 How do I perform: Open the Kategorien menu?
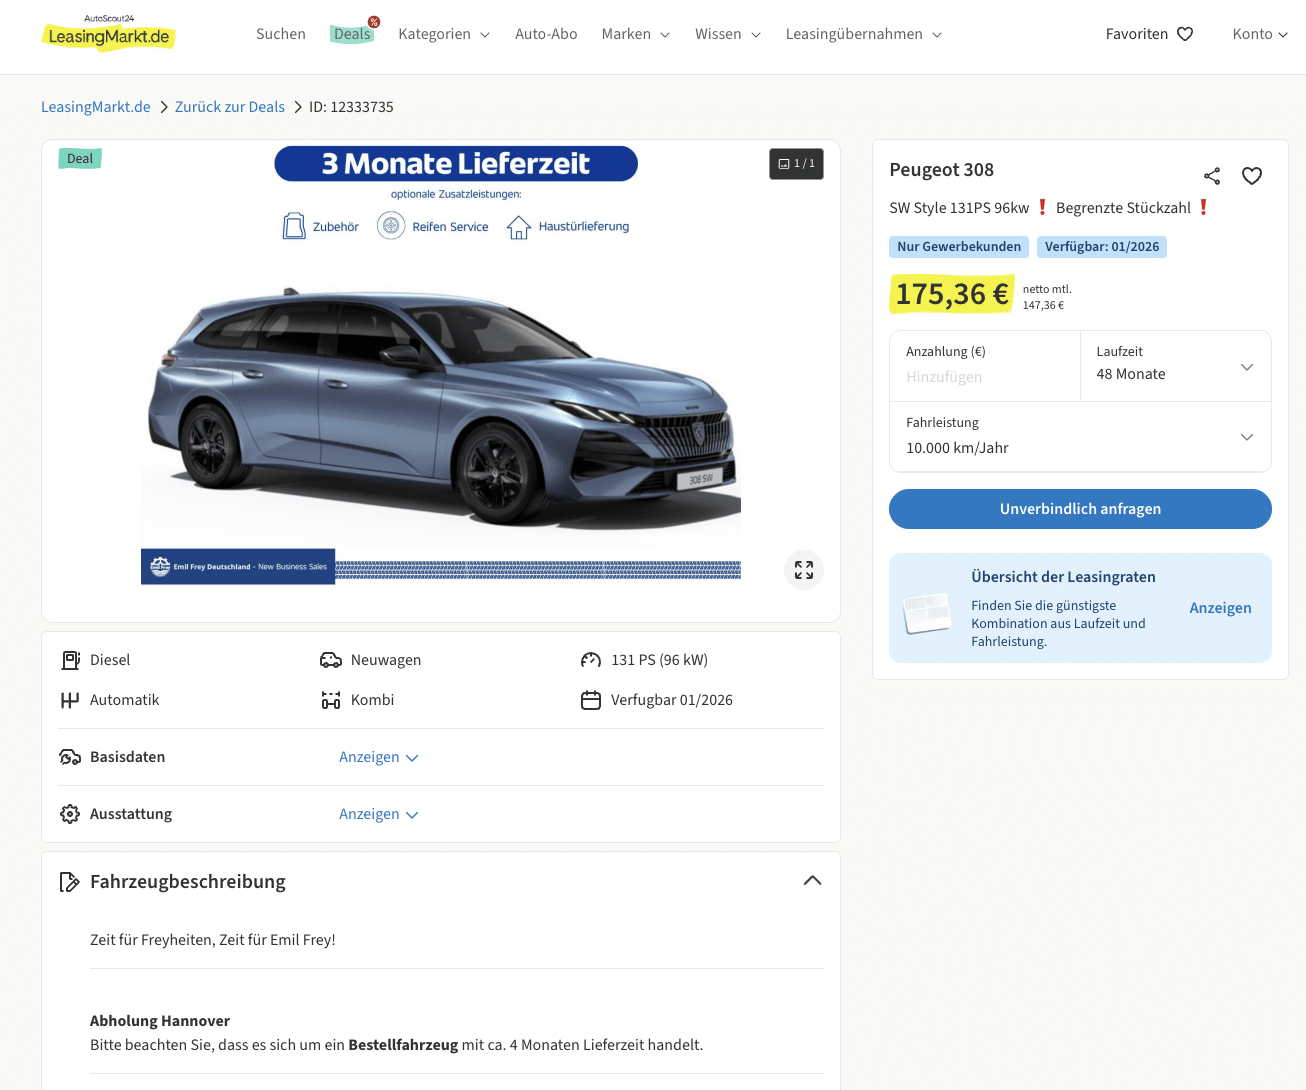tap(444, 34)
